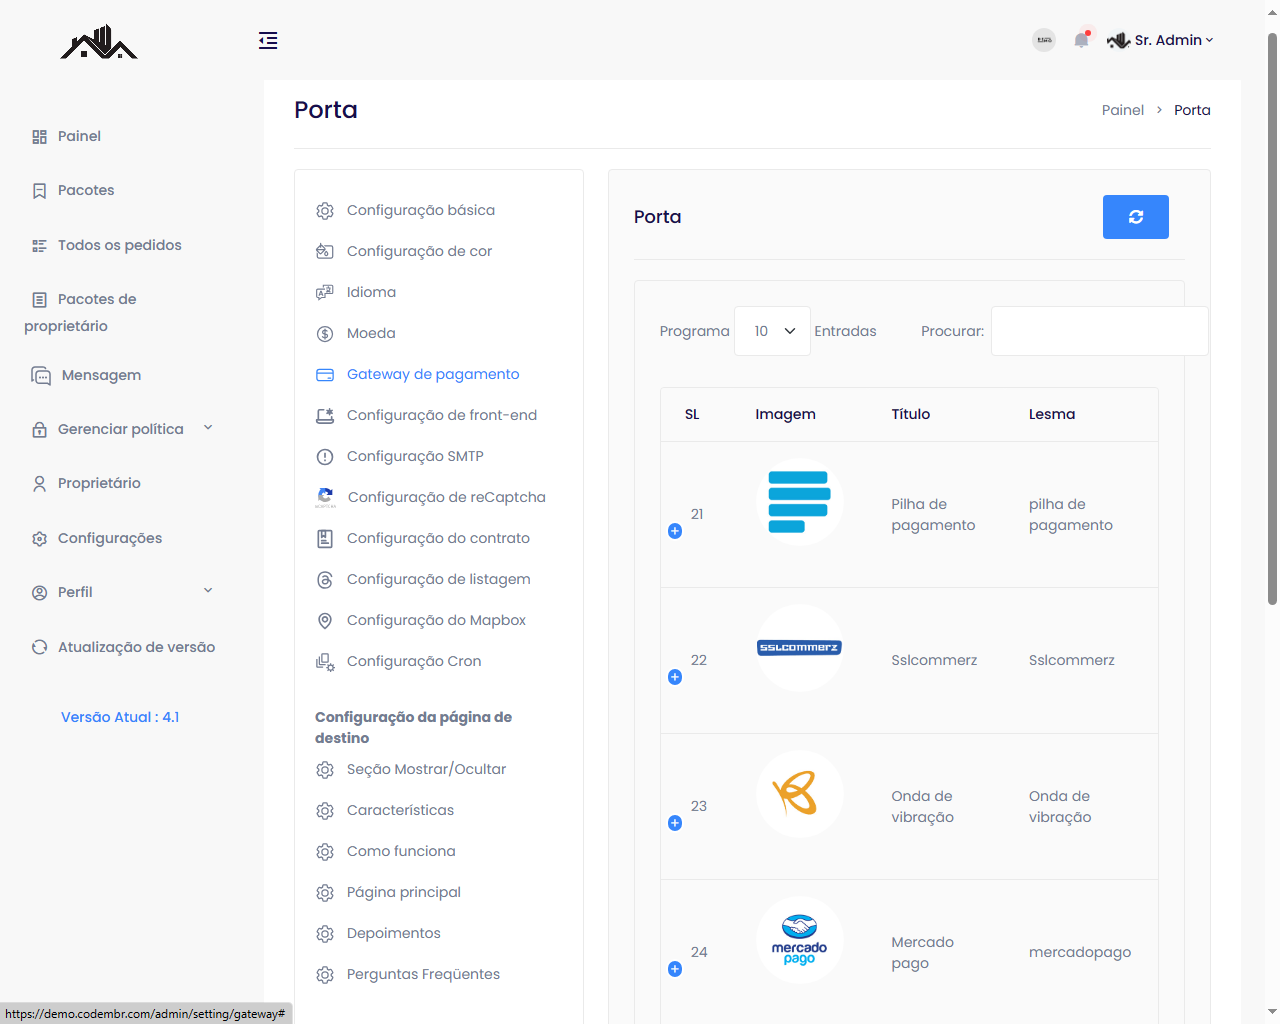Open the entries count dropdown showing 10
Screen dimensions: 1280x1024
point(772,331)
